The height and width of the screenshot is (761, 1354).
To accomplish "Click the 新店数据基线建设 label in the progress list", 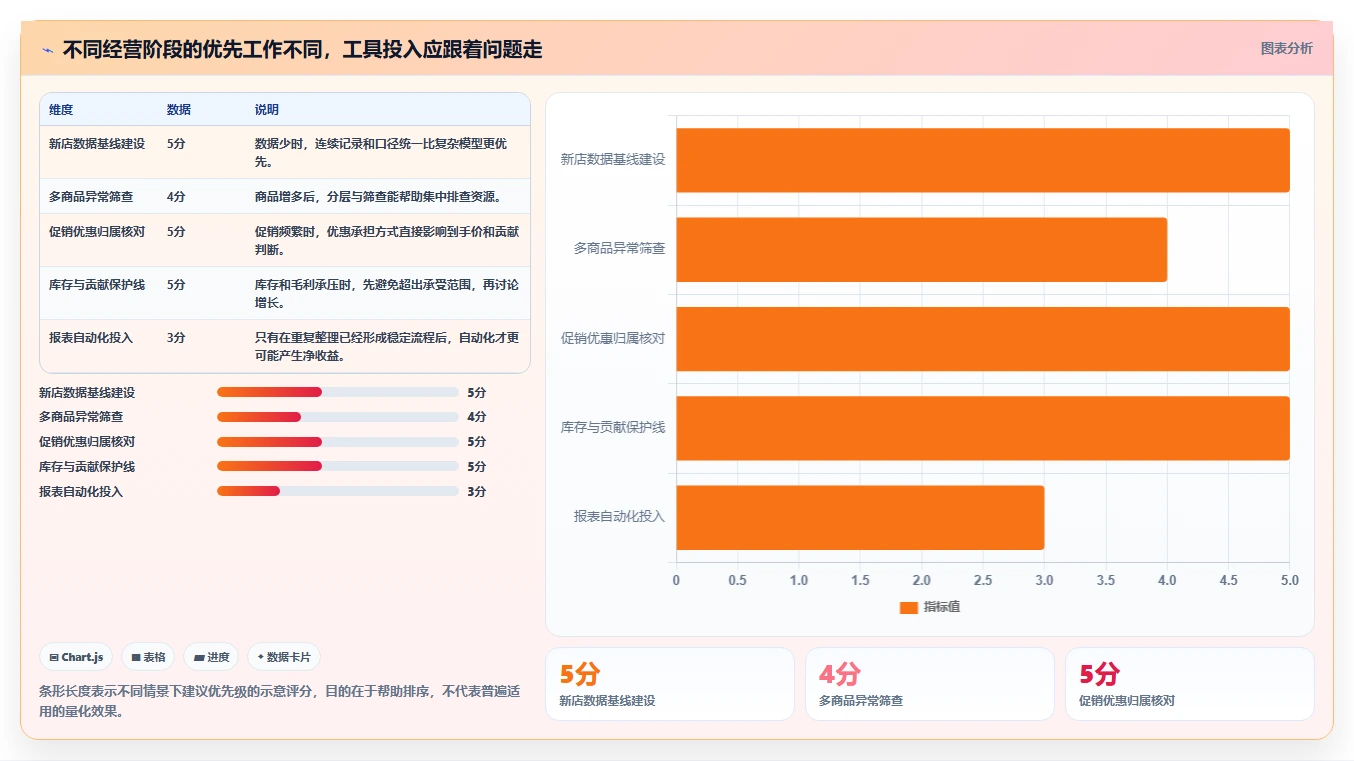I will coord(87,392).
